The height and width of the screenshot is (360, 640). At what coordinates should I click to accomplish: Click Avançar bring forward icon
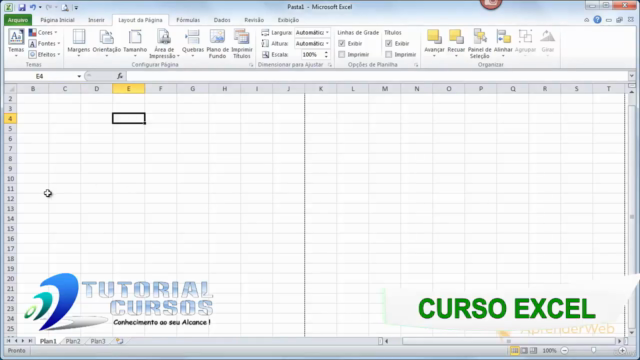tap(434, 37)
